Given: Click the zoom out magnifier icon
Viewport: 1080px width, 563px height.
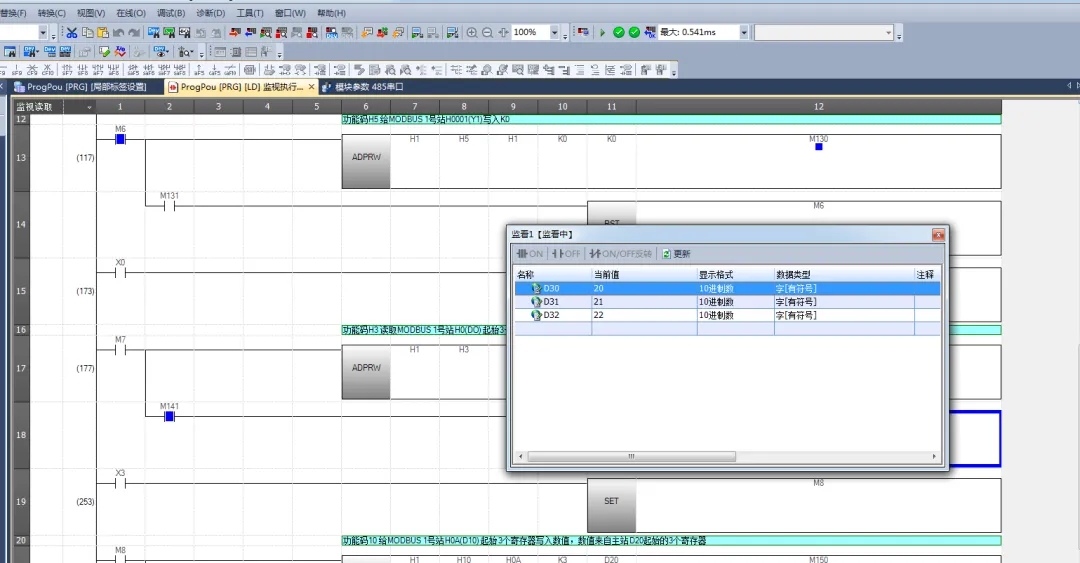Looking at the screenshot, I should [x=487, y=33].
